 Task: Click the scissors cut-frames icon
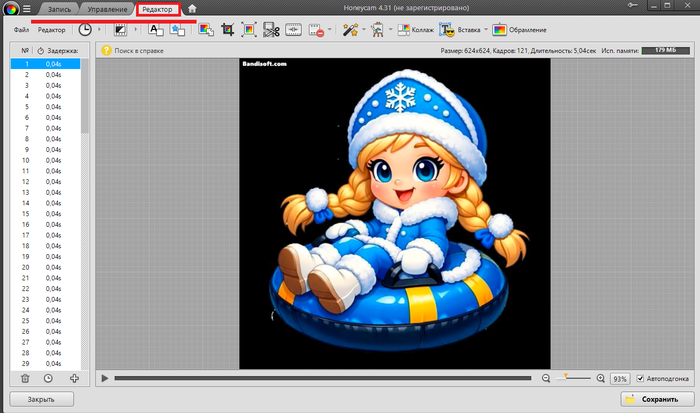click(271, 30)
